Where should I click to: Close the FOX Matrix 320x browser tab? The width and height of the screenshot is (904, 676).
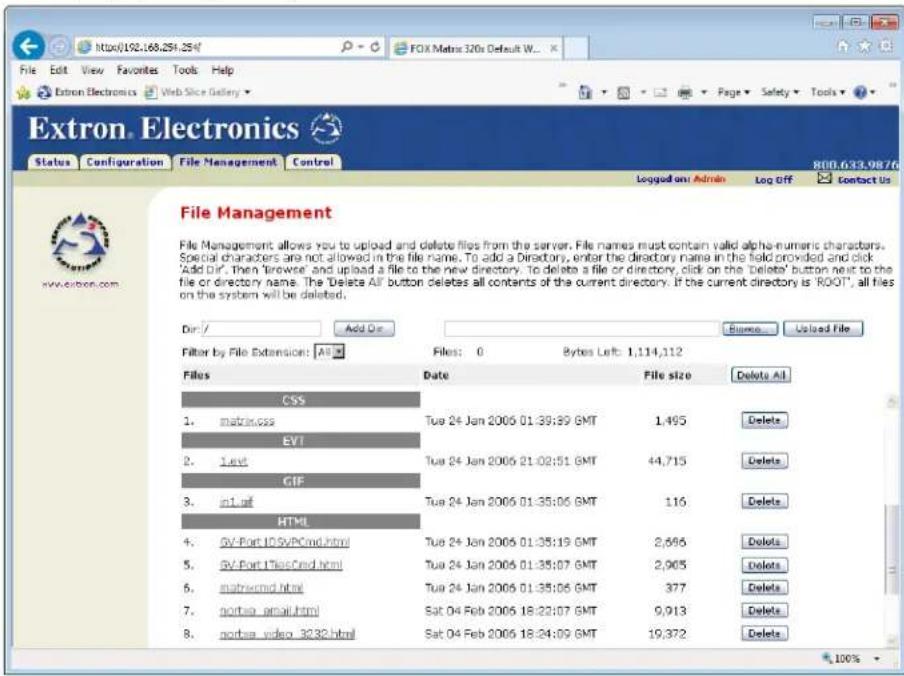[x=553, y=48]
